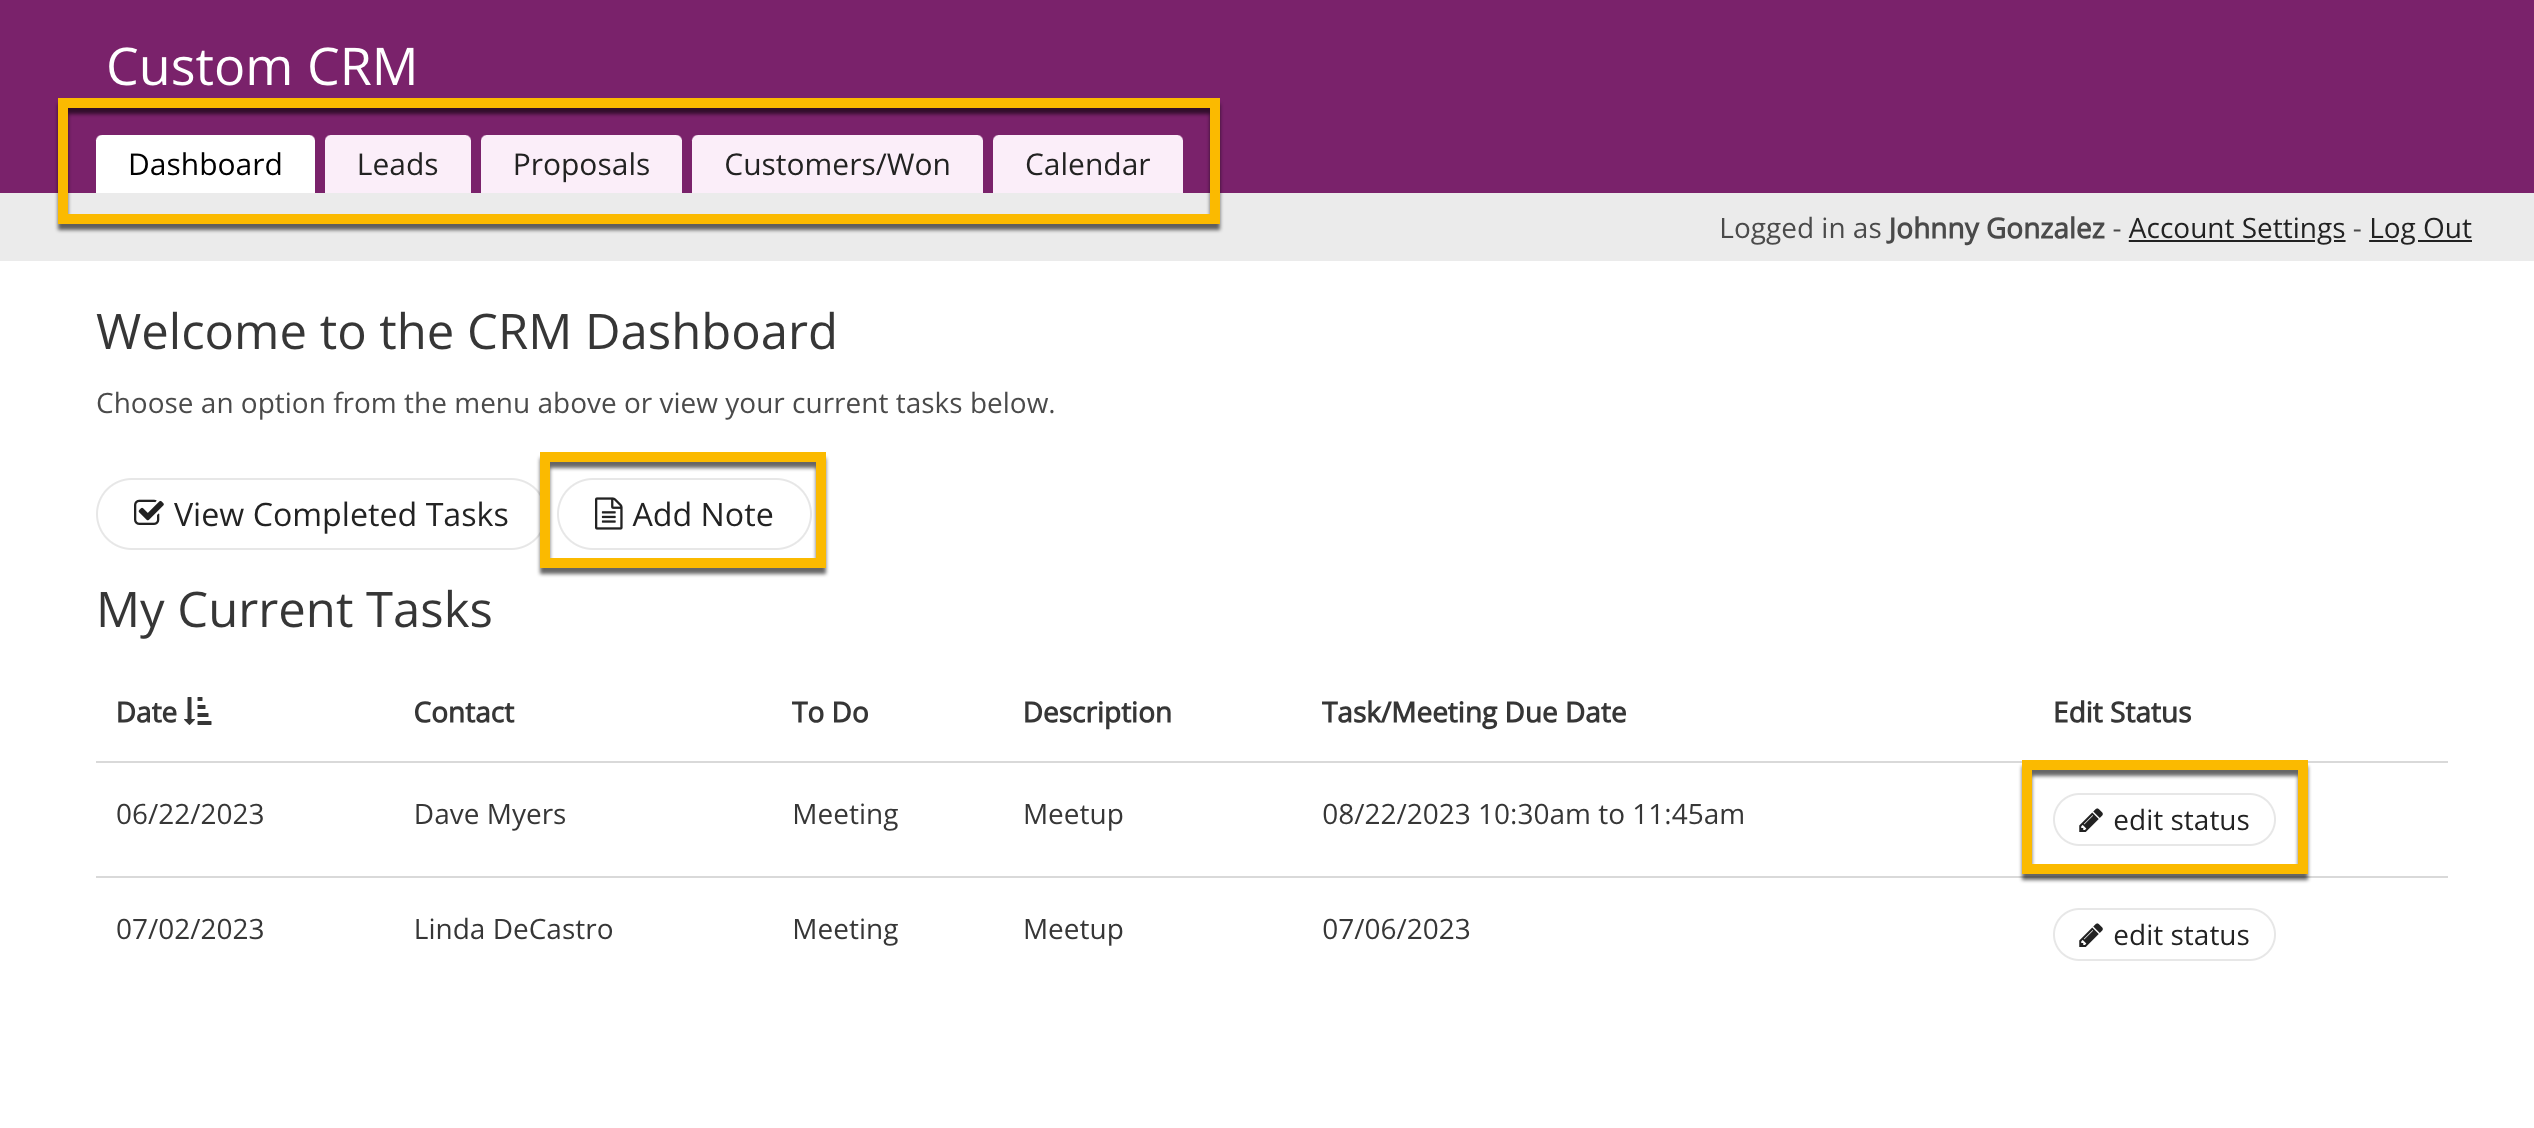The image size is (2534, 1128).
Task: Sort tasks by the Date header
Action: pos(147,713)
